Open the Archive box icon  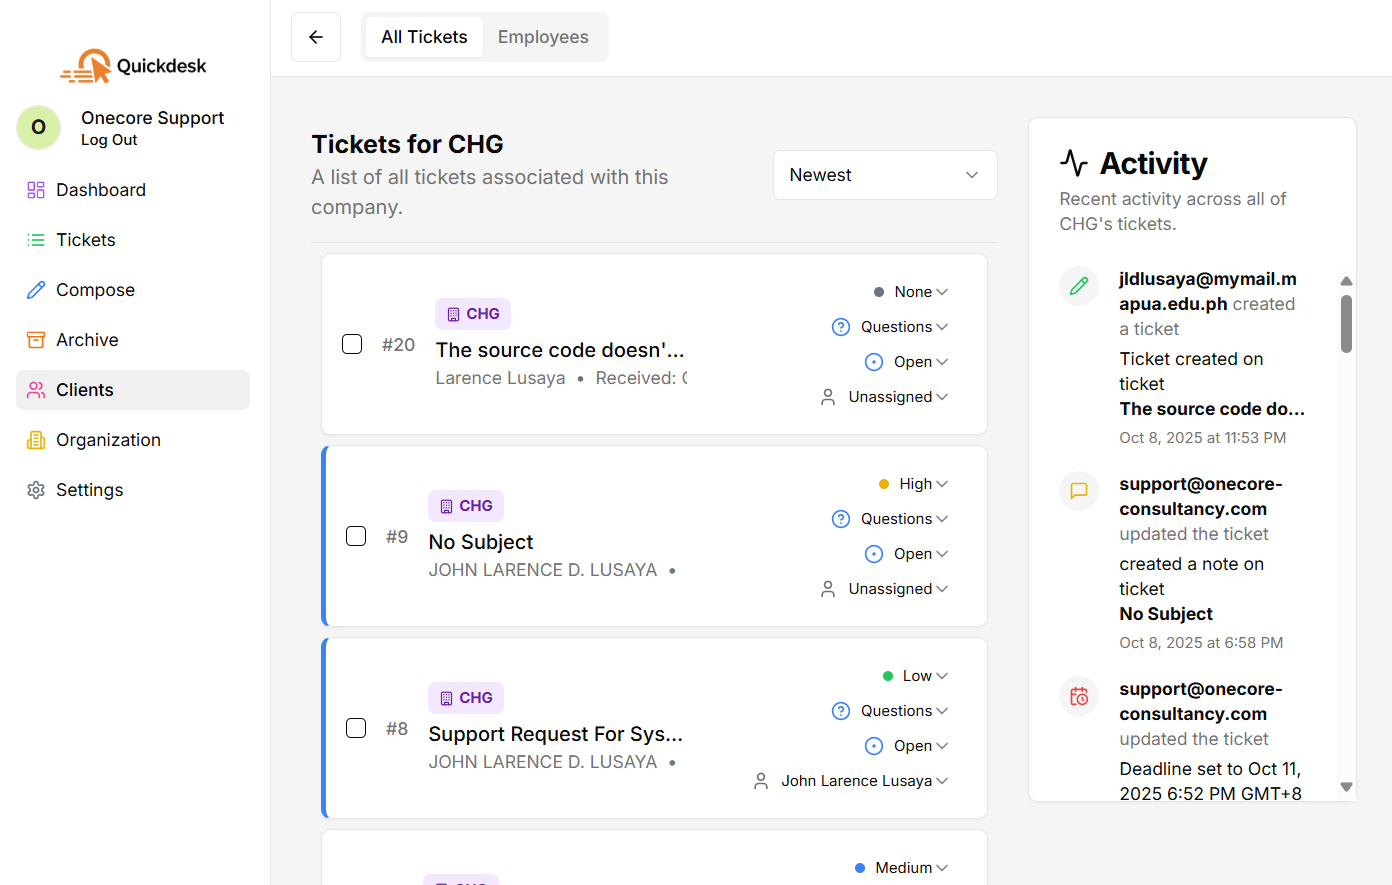tap(36, 340)
